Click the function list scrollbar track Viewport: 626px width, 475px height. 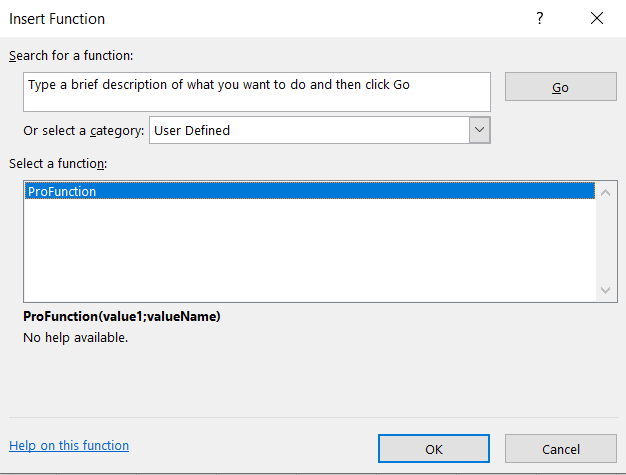(605, 242)
